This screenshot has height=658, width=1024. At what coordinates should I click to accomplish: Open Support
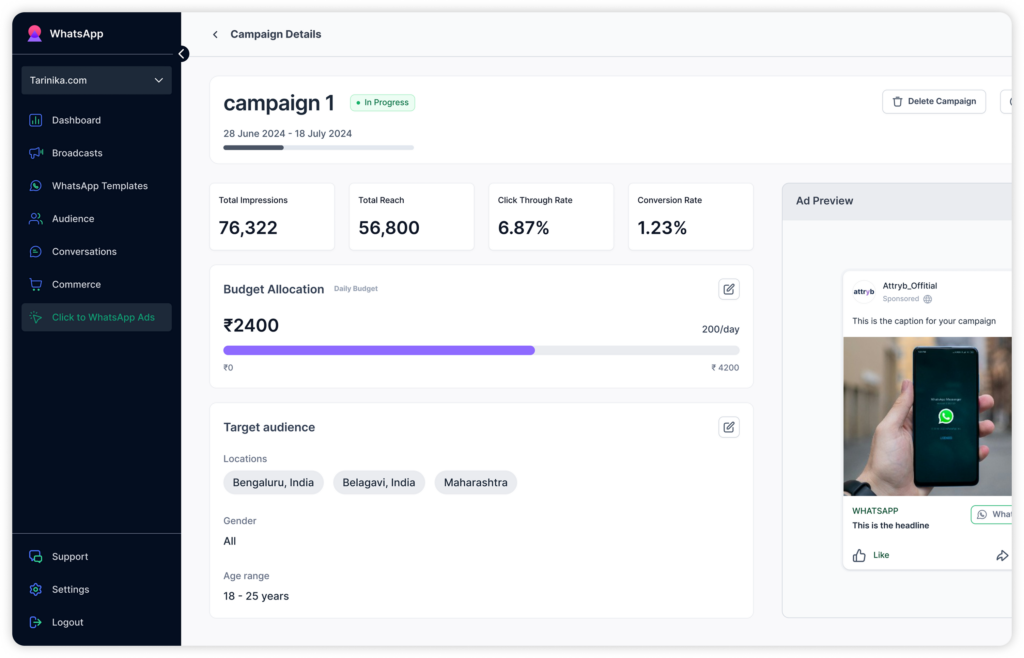pyautogui.click(x=70, y=557)
